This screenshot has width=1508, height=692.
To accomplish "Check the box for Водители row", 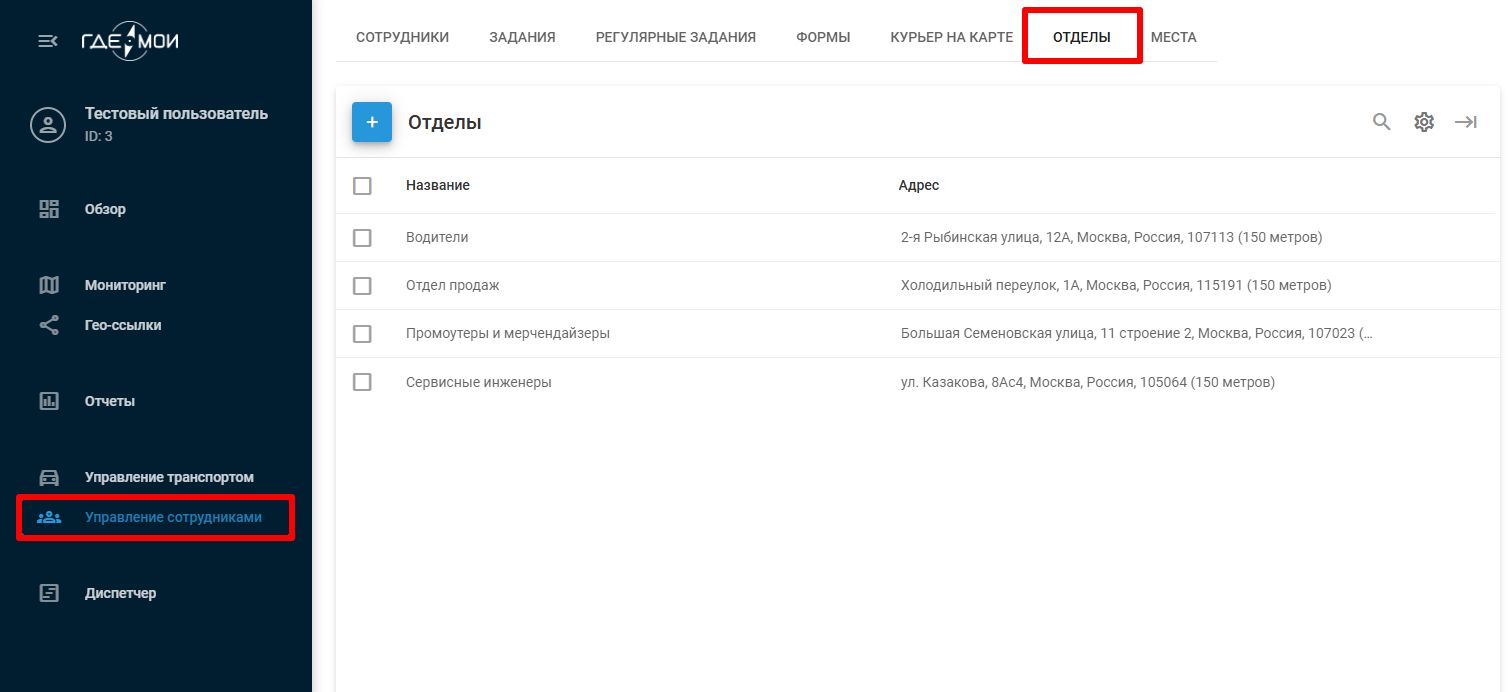I will [x=362, y=238].
